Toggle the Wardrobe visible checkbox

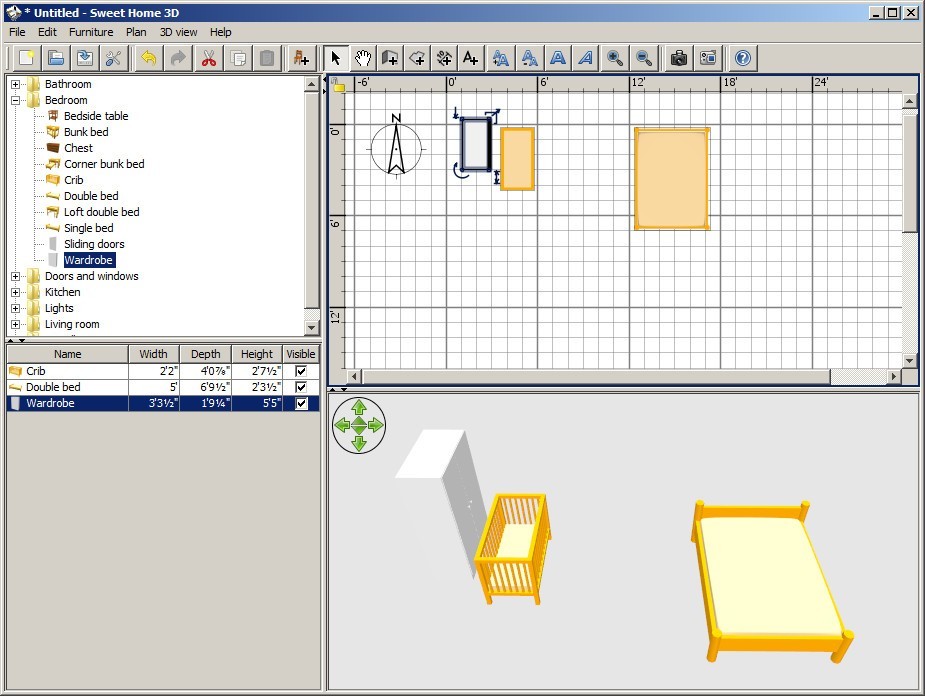[301, 403]
